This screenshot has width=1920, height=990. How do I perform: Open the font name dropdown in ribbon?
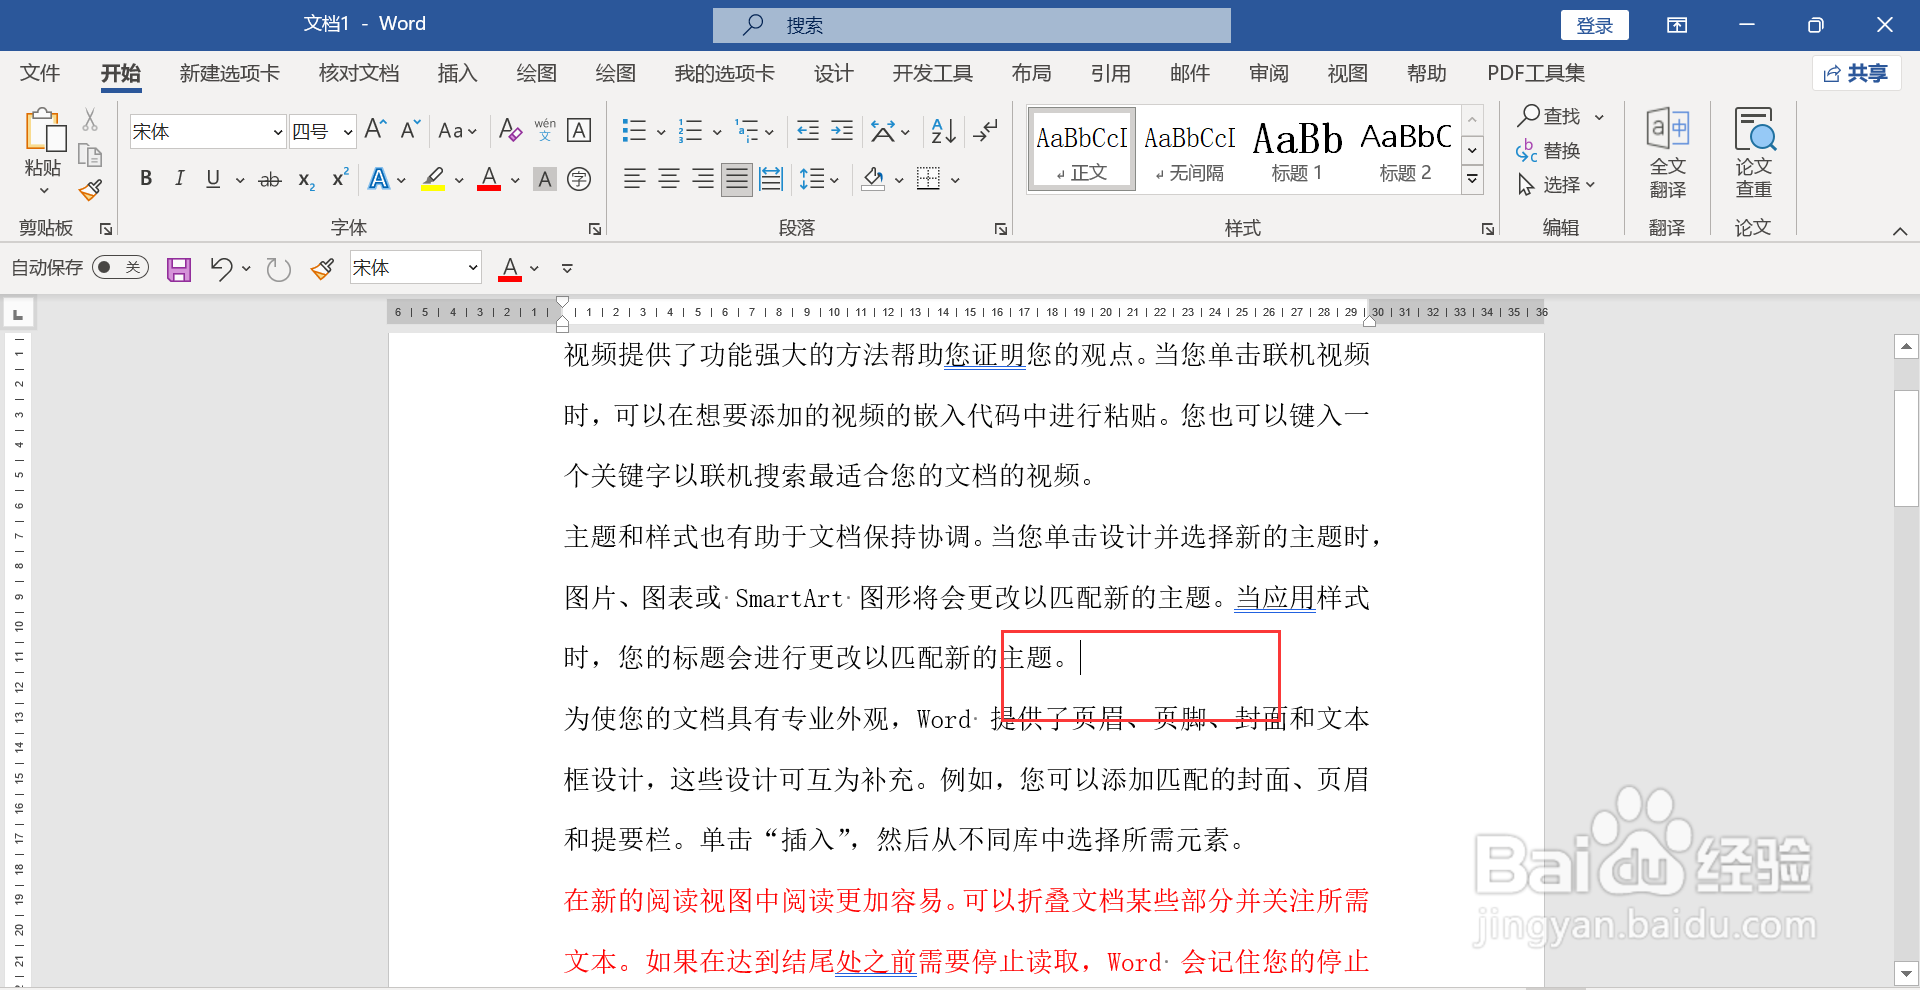pyautogui.click(x=278, y=132)
